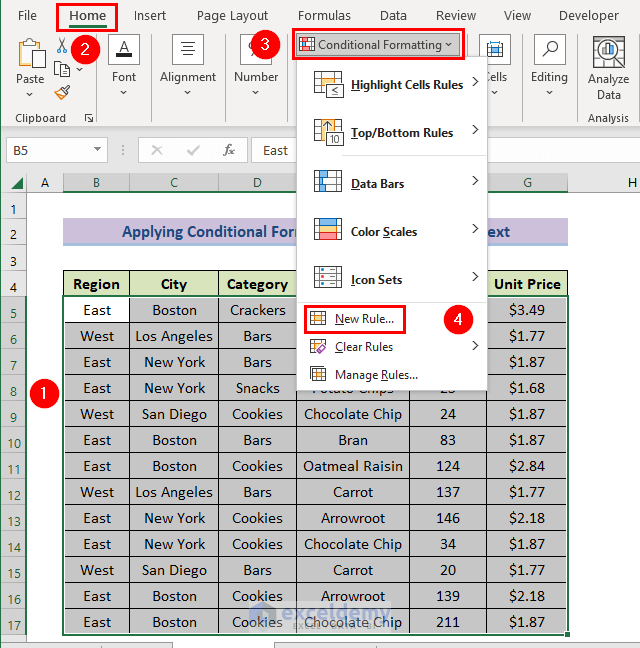Open the Editing magnifier icon
Image resolution: width=640 pixels, height=648 pixels.
(x=550, y=50)
